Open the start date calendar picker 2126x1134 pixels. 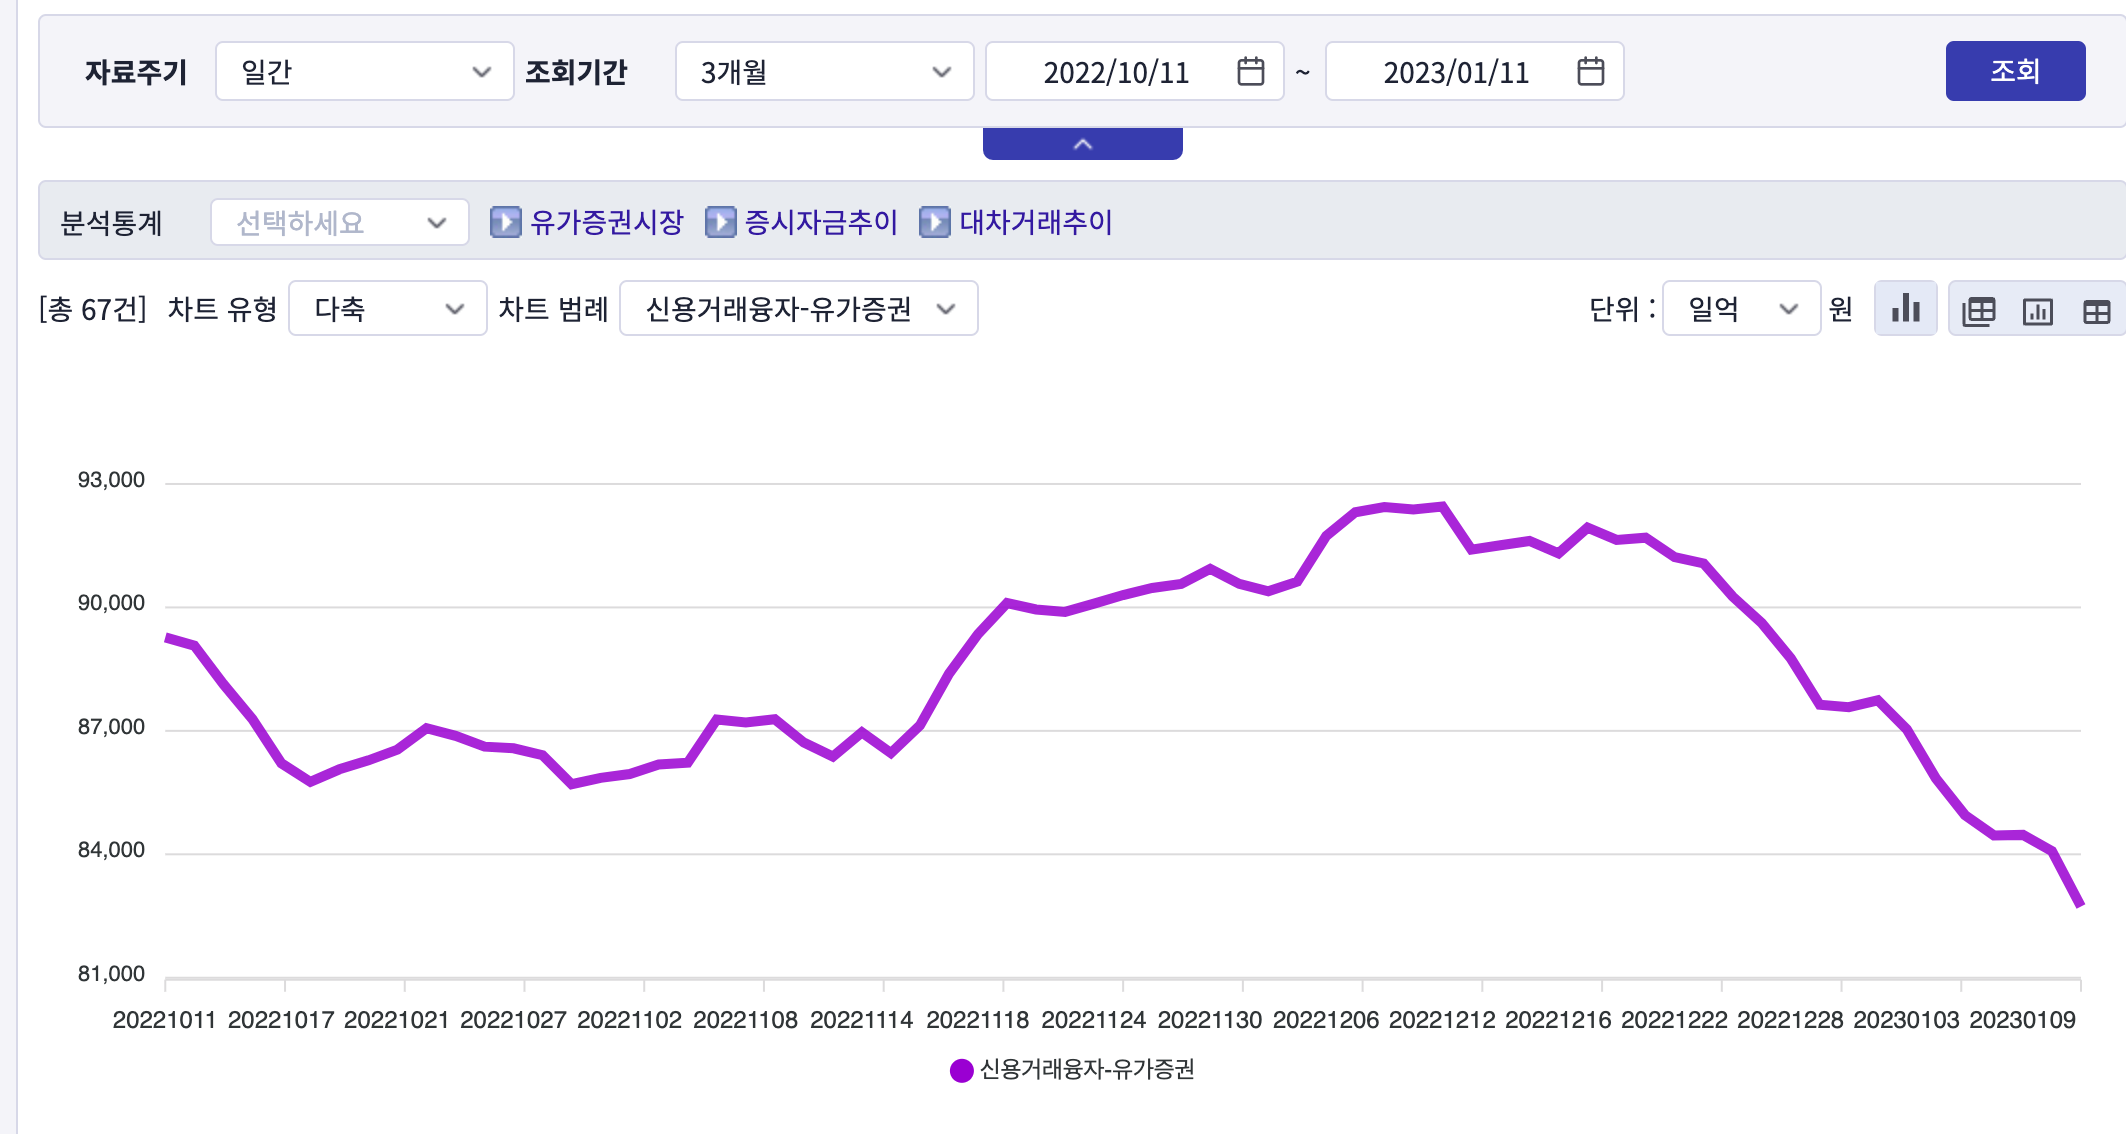point(1250,72)
